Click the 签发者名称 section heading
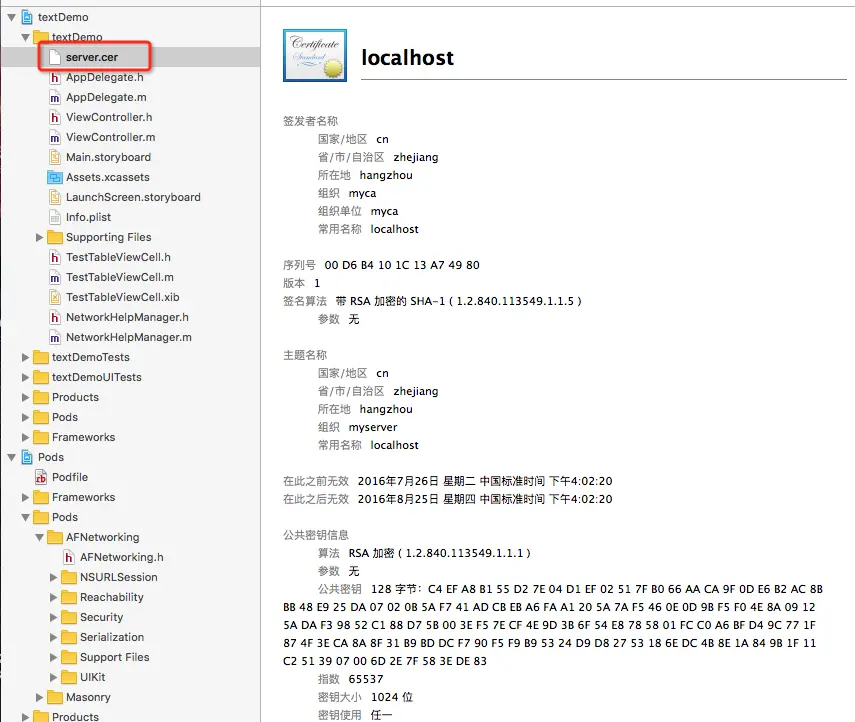Viewport: 855px width, 722px height. pyautogui.click(x=310, y=121)
